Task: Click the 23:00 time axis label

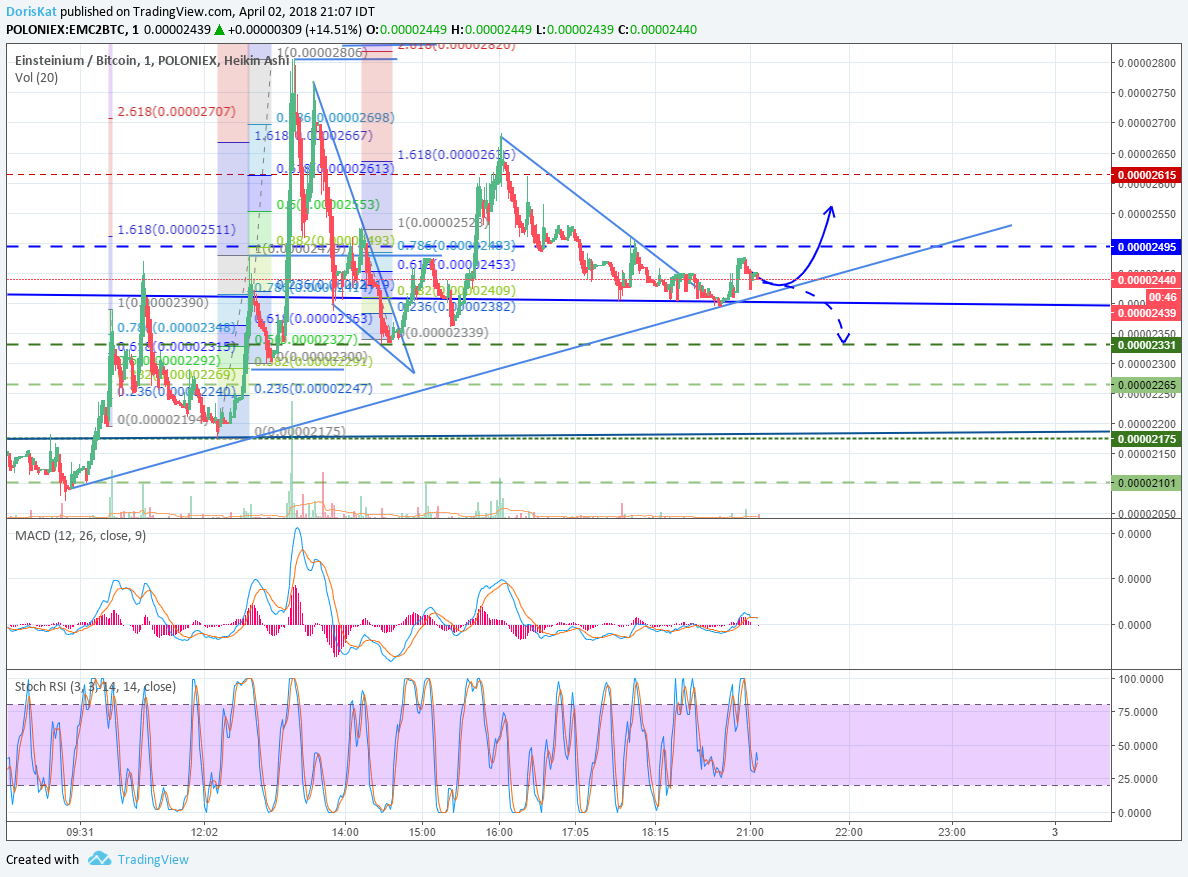Action: point(952,832)
